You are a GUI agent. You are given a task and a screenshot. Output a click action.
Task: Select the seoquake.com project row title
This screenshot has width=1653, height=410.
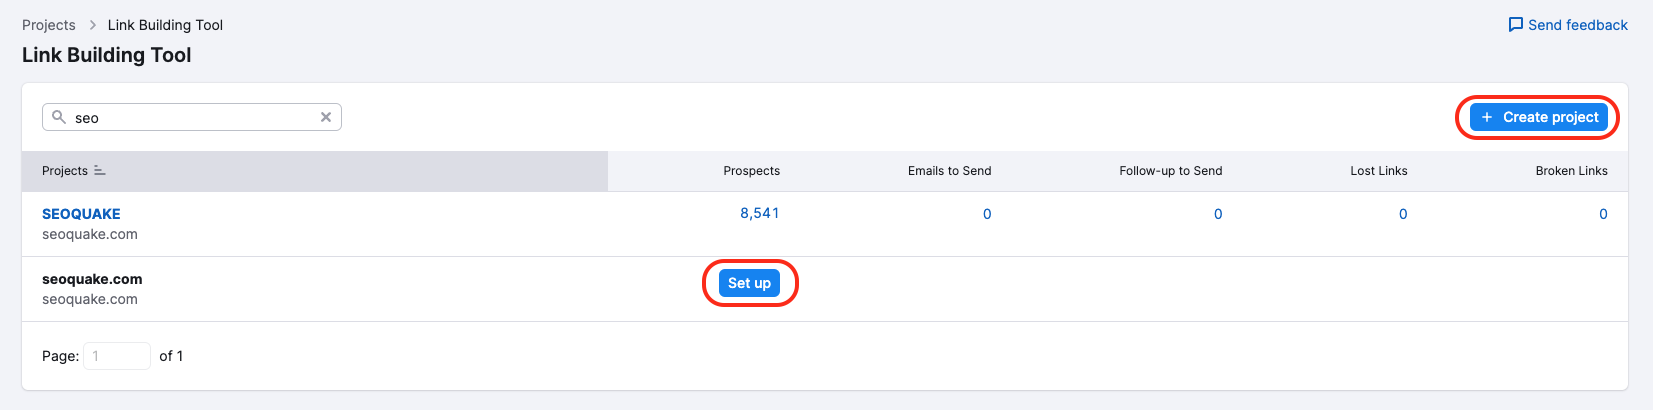92,279
